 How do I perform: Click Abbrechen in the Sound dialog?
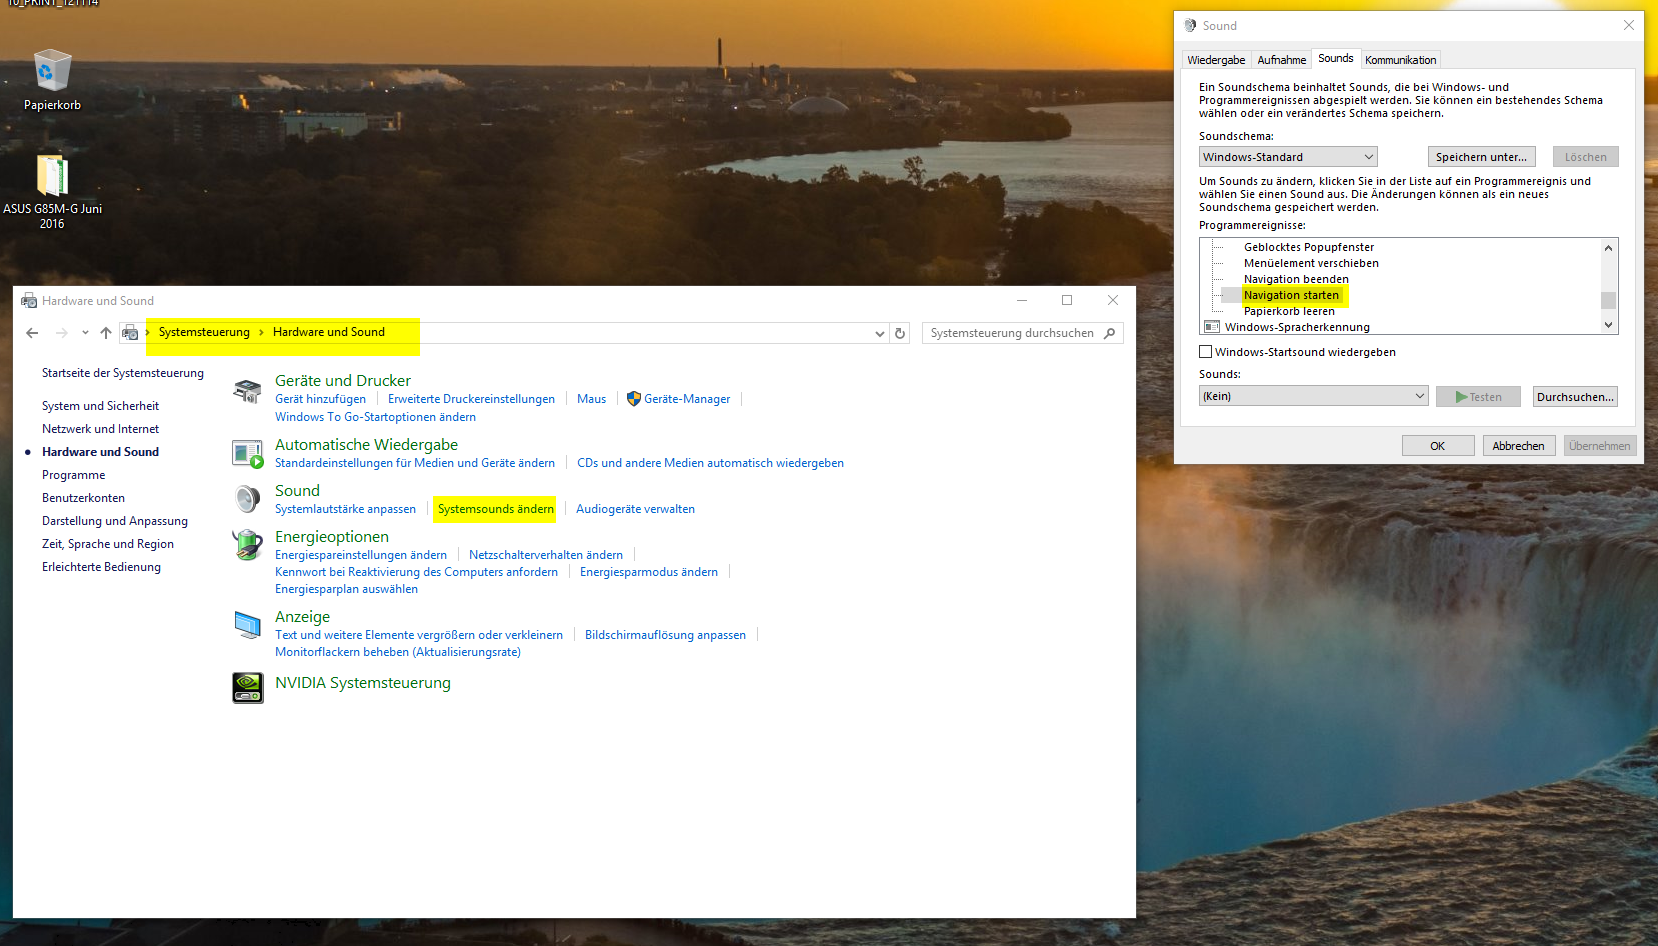(x=1518, y=446)
